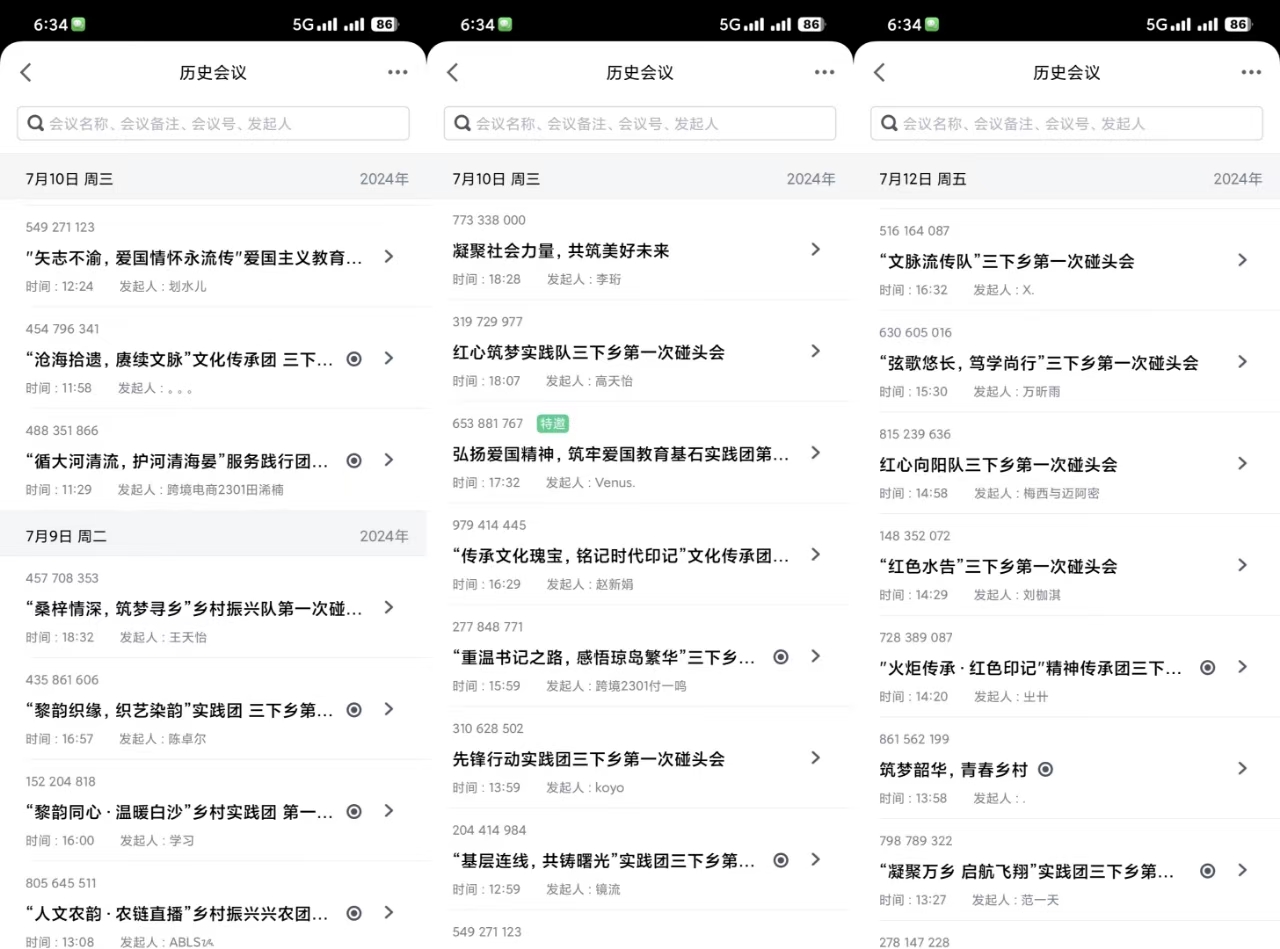Expand "先锋行动实践团" entry via arrow

pyautogui.click(x=815, y=758)
